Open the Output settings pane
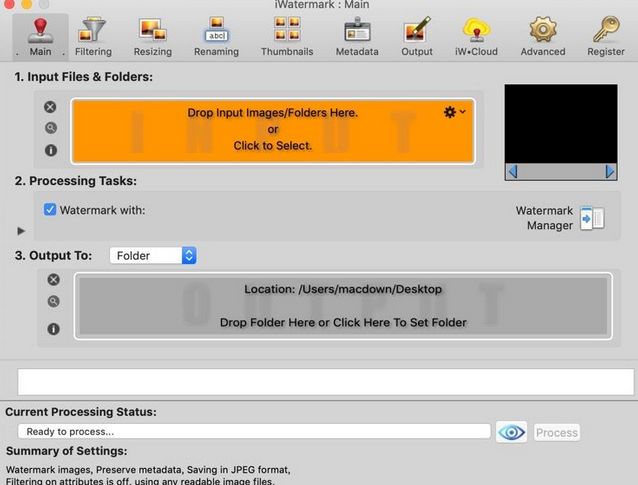The height and width of the screenshot is (485, 638). coord(417,37)
